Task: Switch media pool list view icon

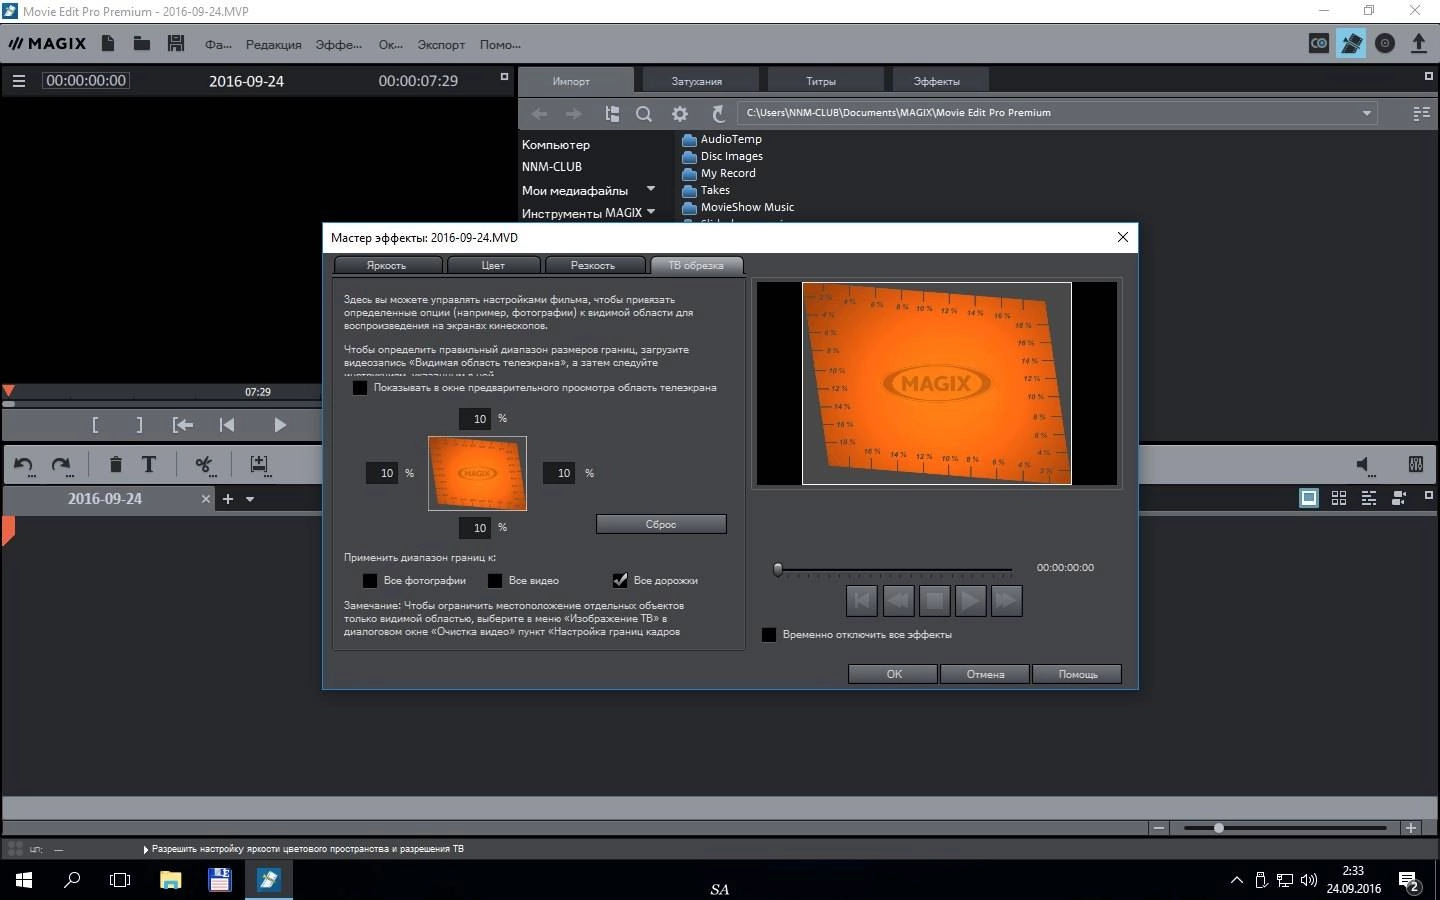Action: click(1421, 114)
